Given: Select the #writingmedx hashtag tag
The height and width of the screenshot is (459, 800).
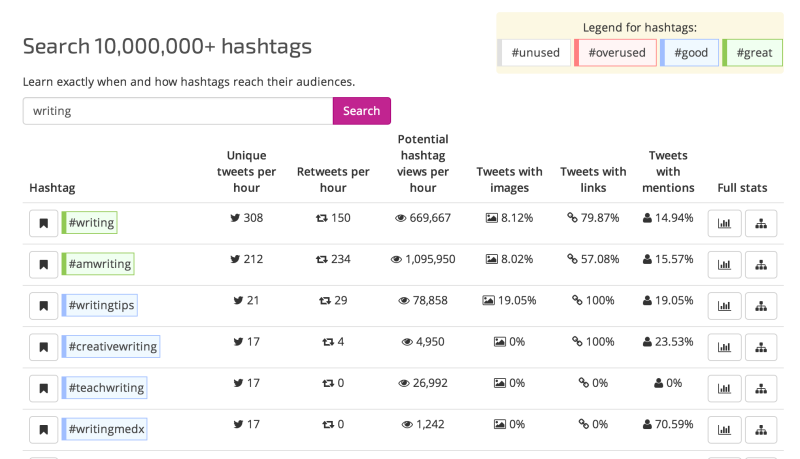Looking at the screenshot, I should pyautogui.click(x=105, y=429).
